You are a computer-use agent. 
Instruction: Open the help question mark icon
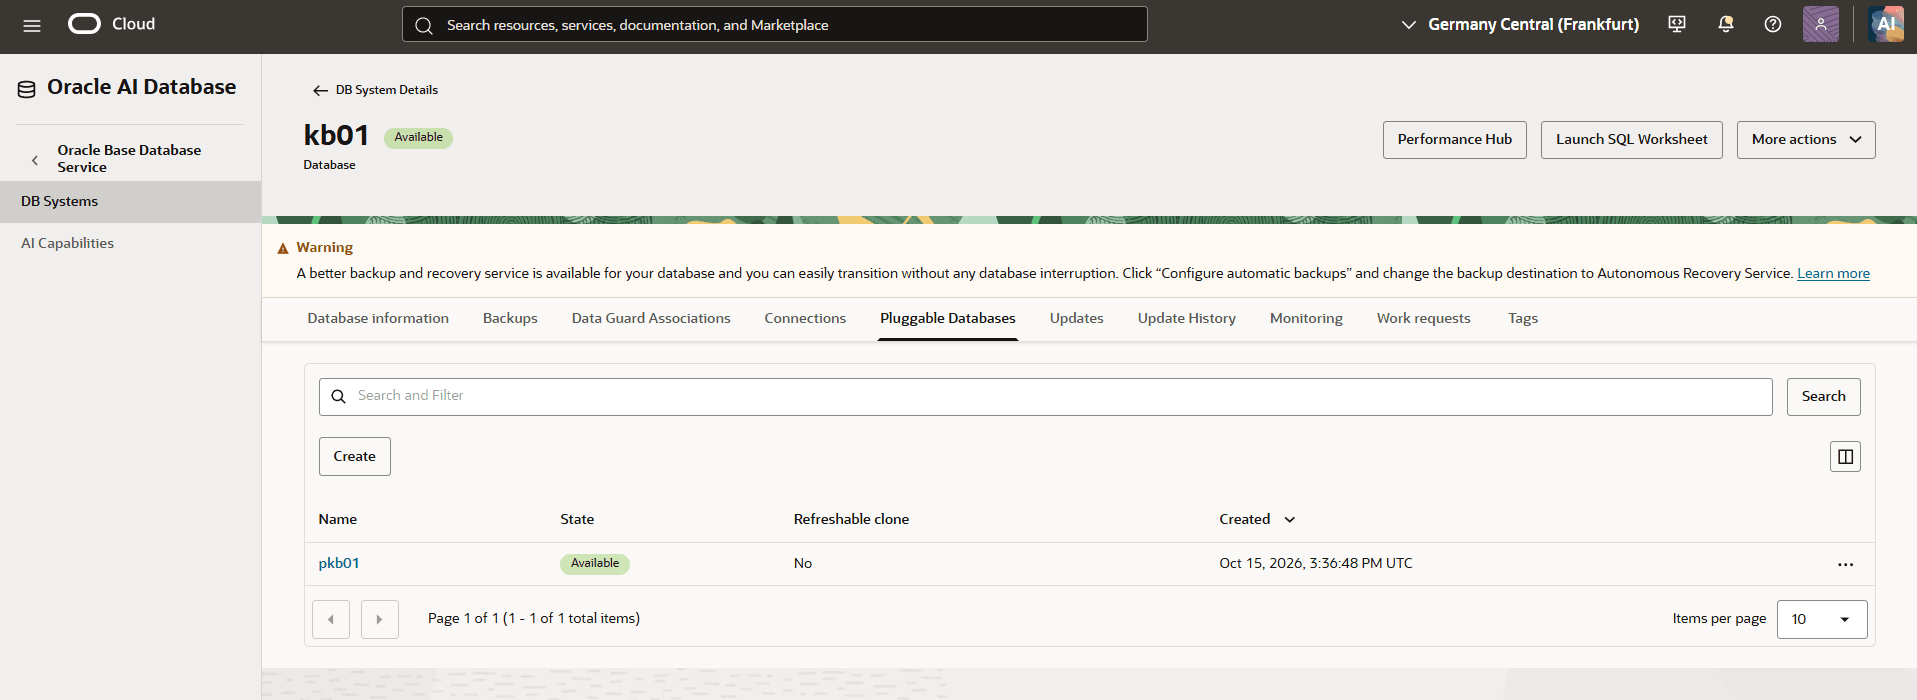[x=1772, y=24]
